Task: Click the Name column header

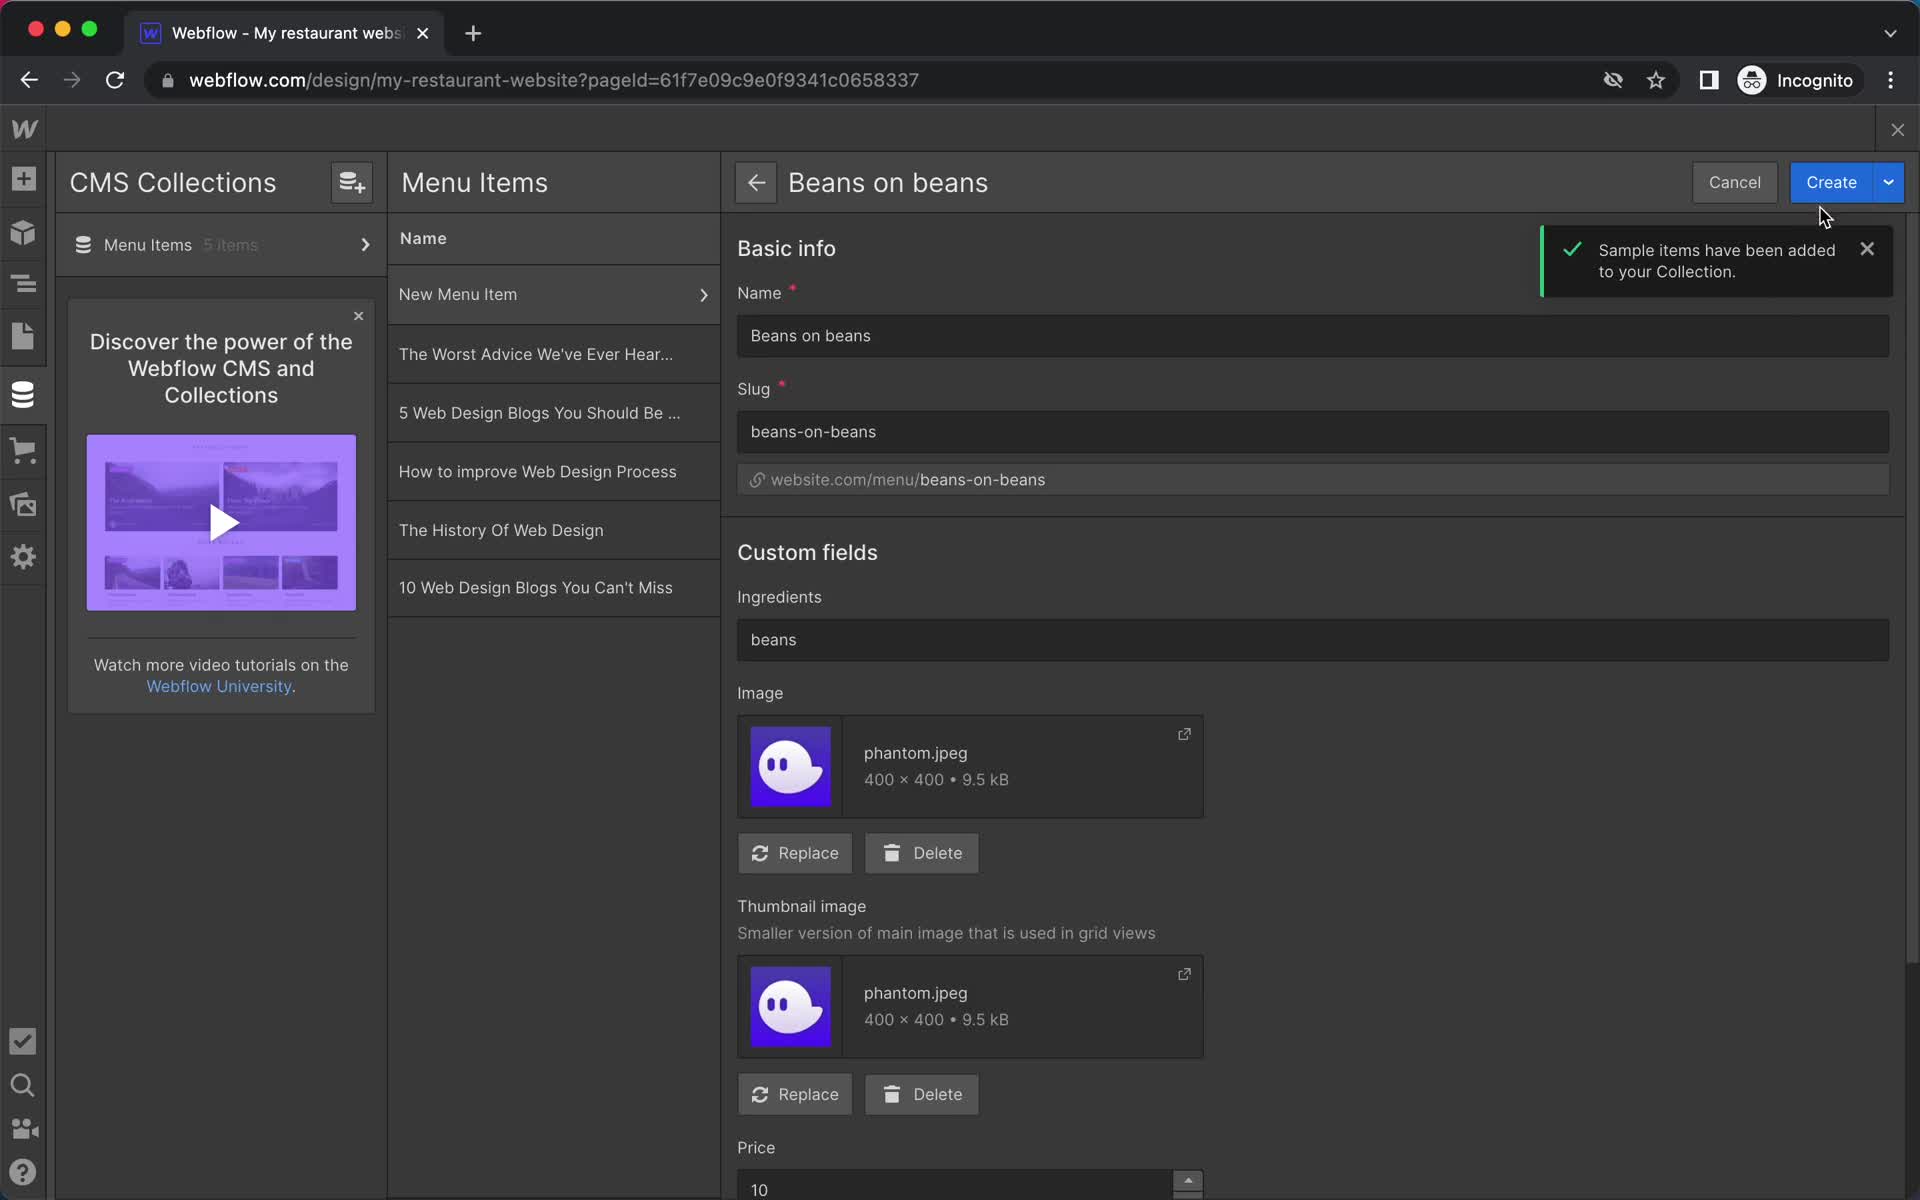Action: click(423, 239)
